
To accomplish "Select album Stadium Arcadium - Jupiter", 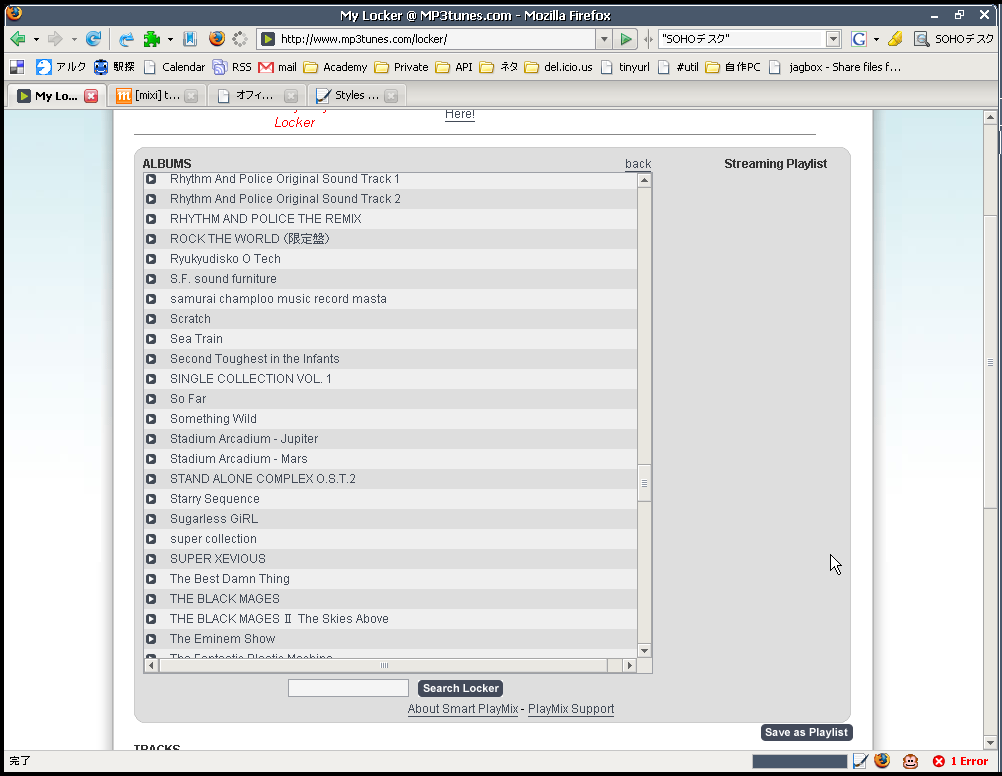I will click(244, 439).
